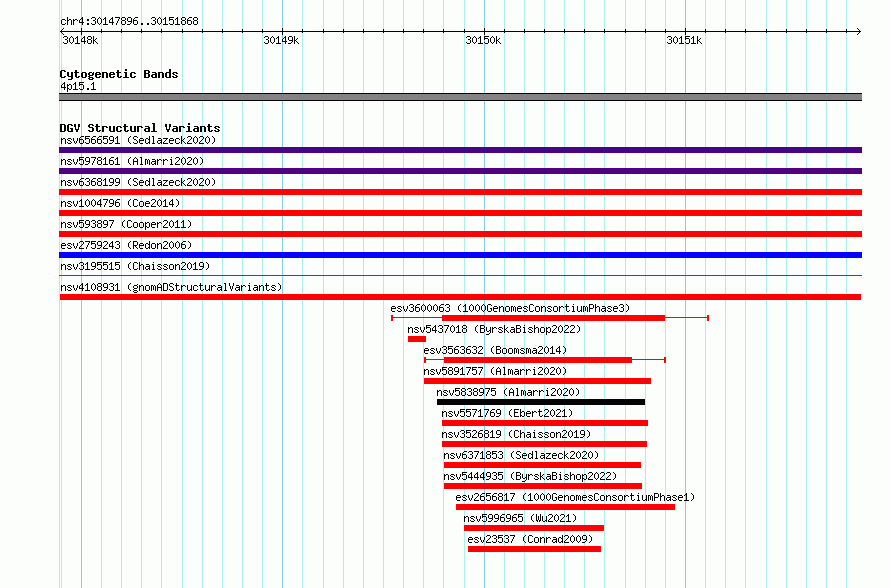The width and height of the screenshot is (890, 588).
Task: Select the red bar under nsv6371853
Action: 543,465
